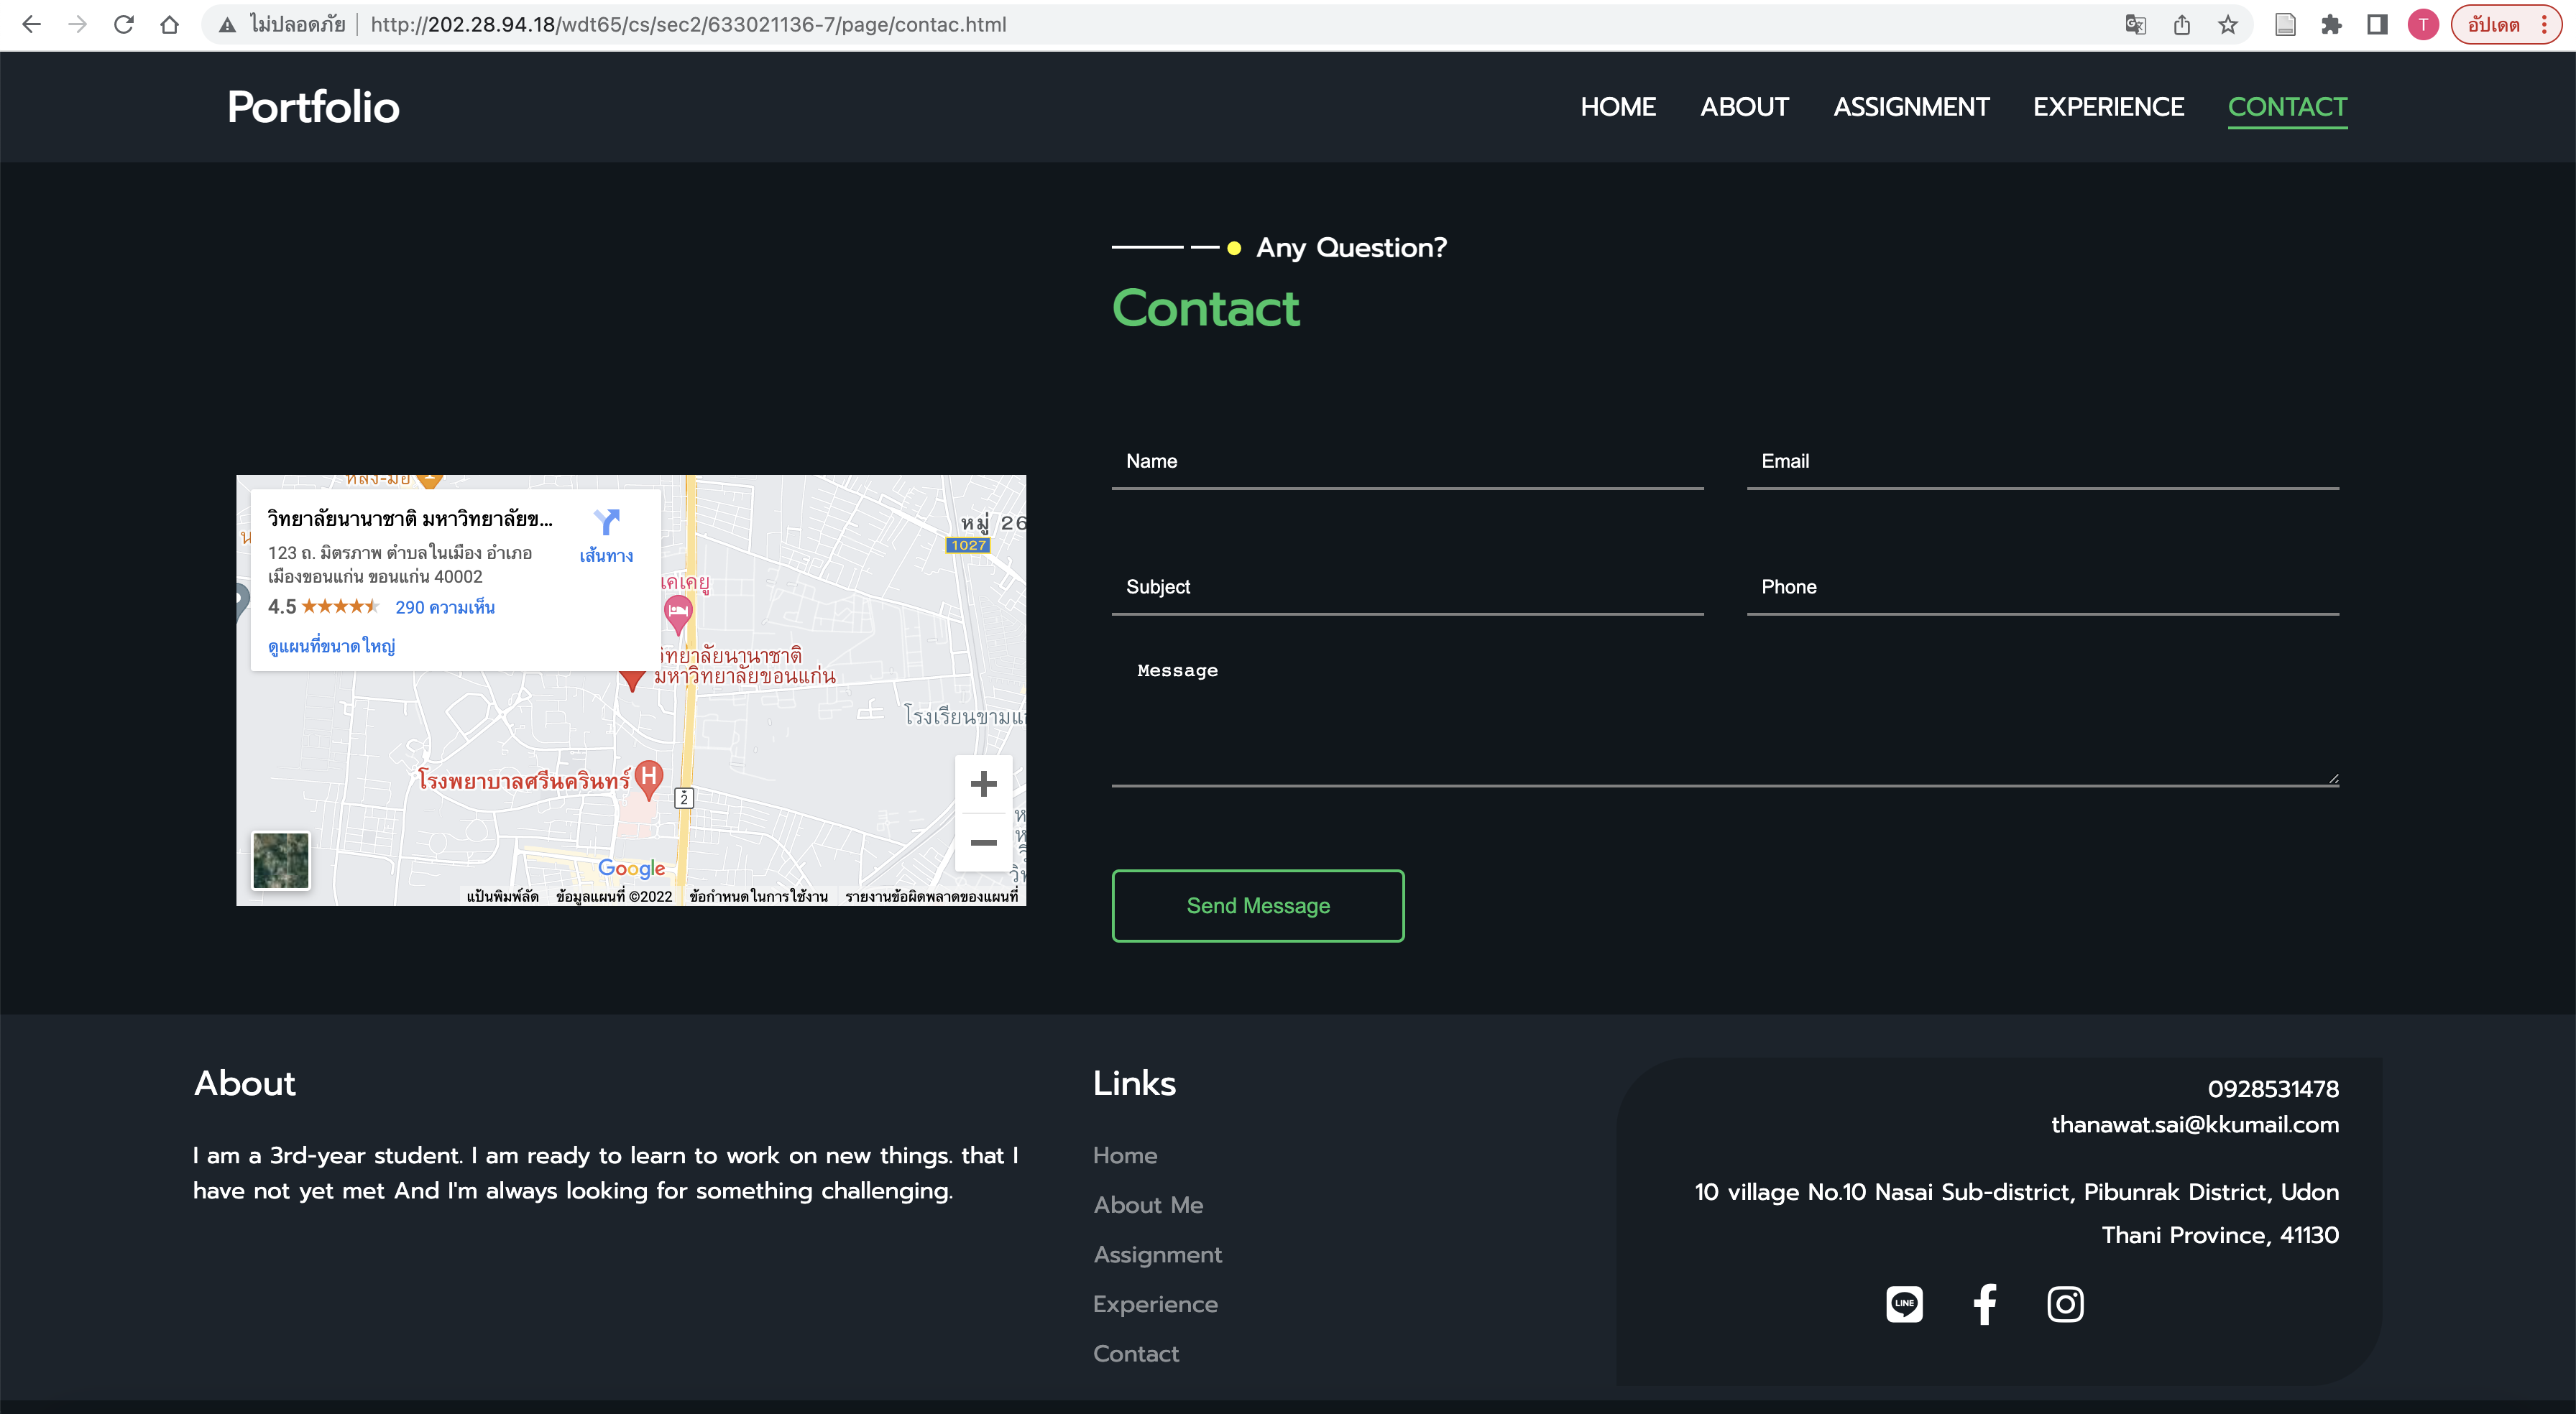Viewport: 2576px width, 1414px height.
Task: Click the Send Message button
Action: point(1258,905)
